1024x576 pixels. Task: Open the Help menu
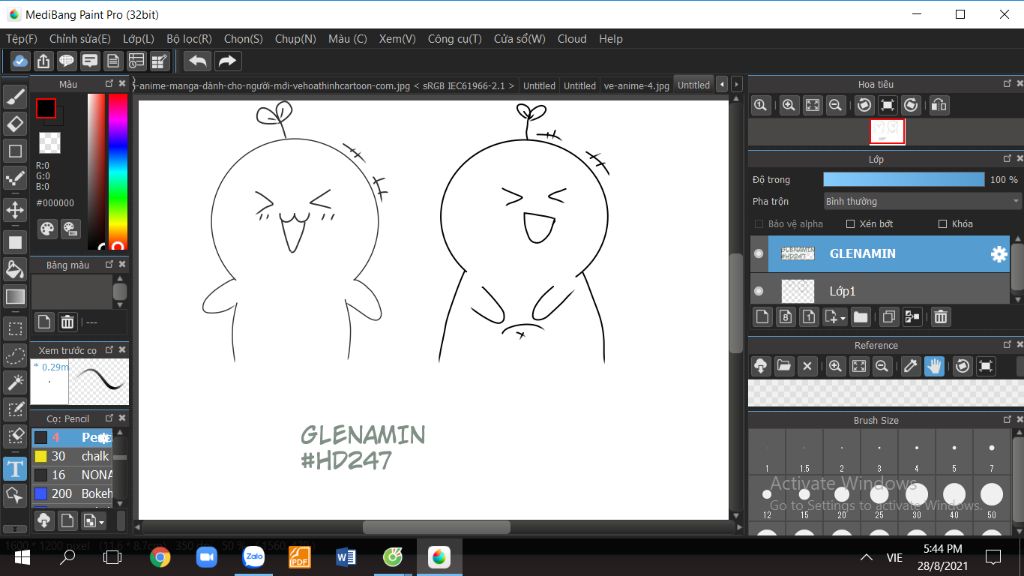[611, 39]
